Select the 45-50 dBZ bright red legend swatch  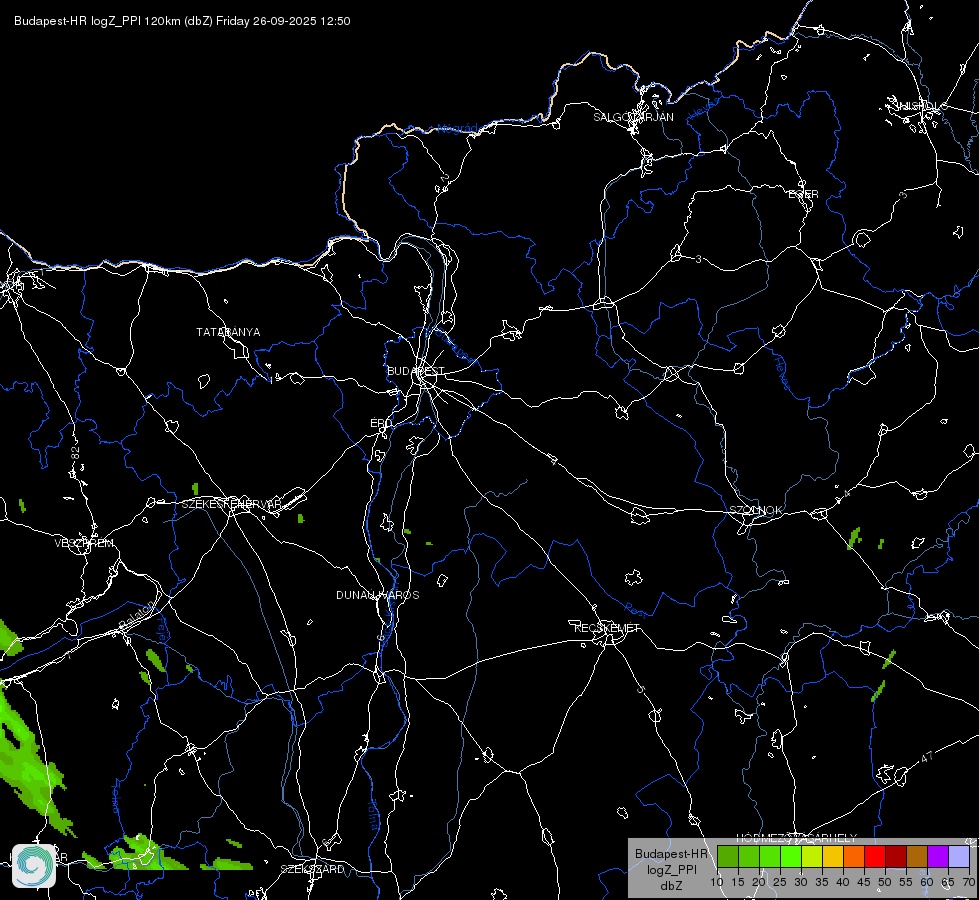click(875, 856)
